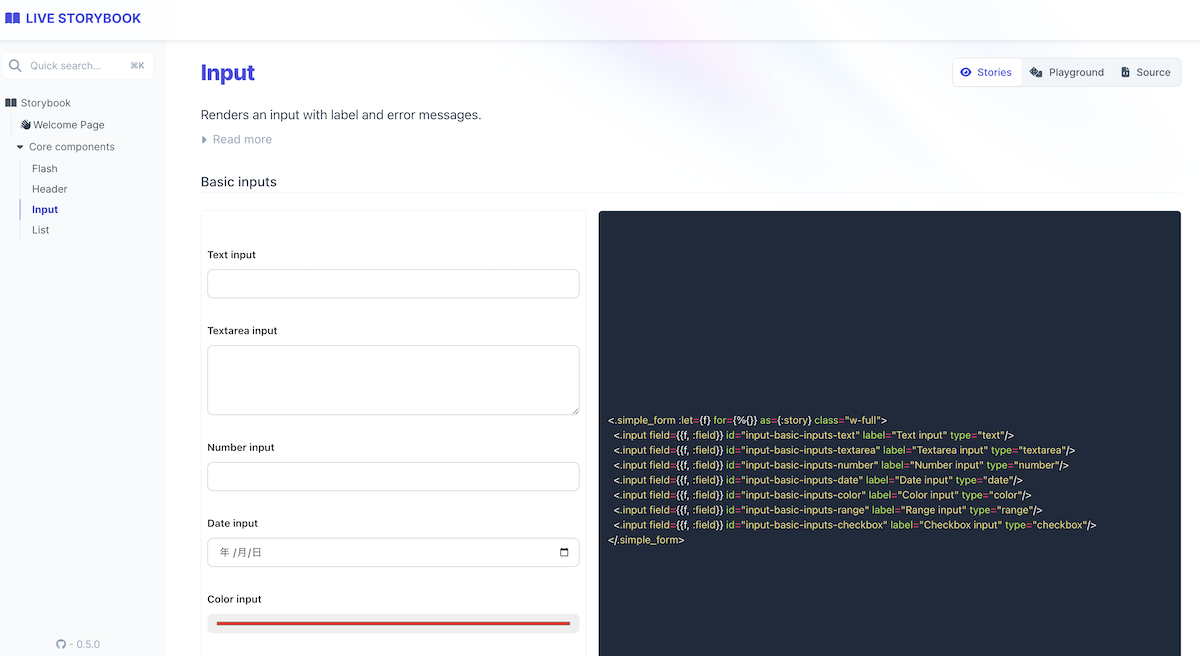Click into the Text input field
The image size is (1200, 656).
[x=393, y=284]
